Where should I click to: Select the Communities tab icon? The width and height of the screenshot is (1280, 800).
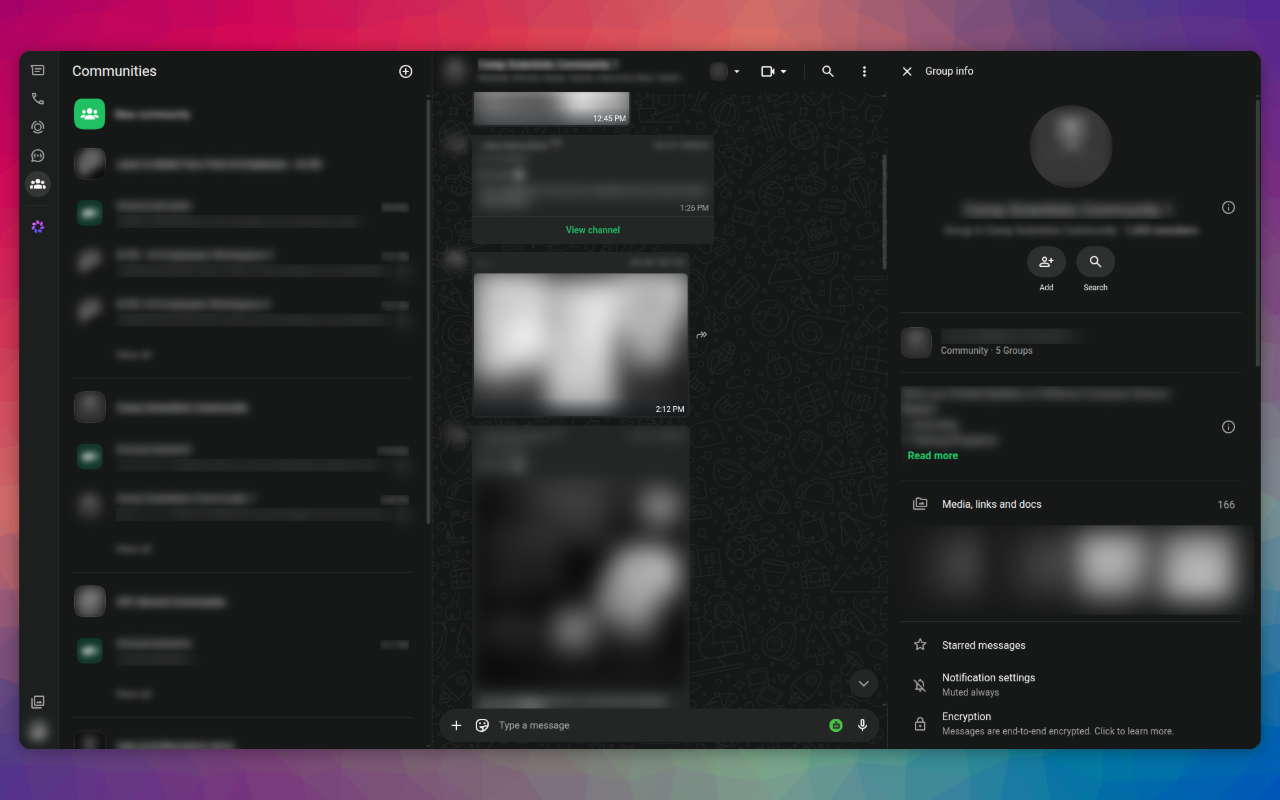(x=38, y=184)
